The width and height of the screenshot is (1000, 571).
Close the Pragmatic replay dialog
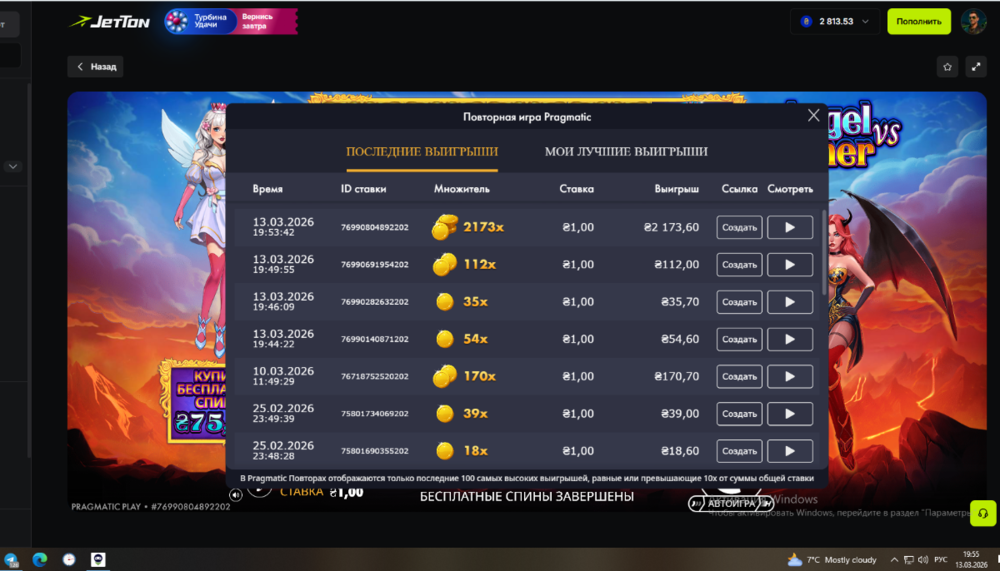[814, 116]
